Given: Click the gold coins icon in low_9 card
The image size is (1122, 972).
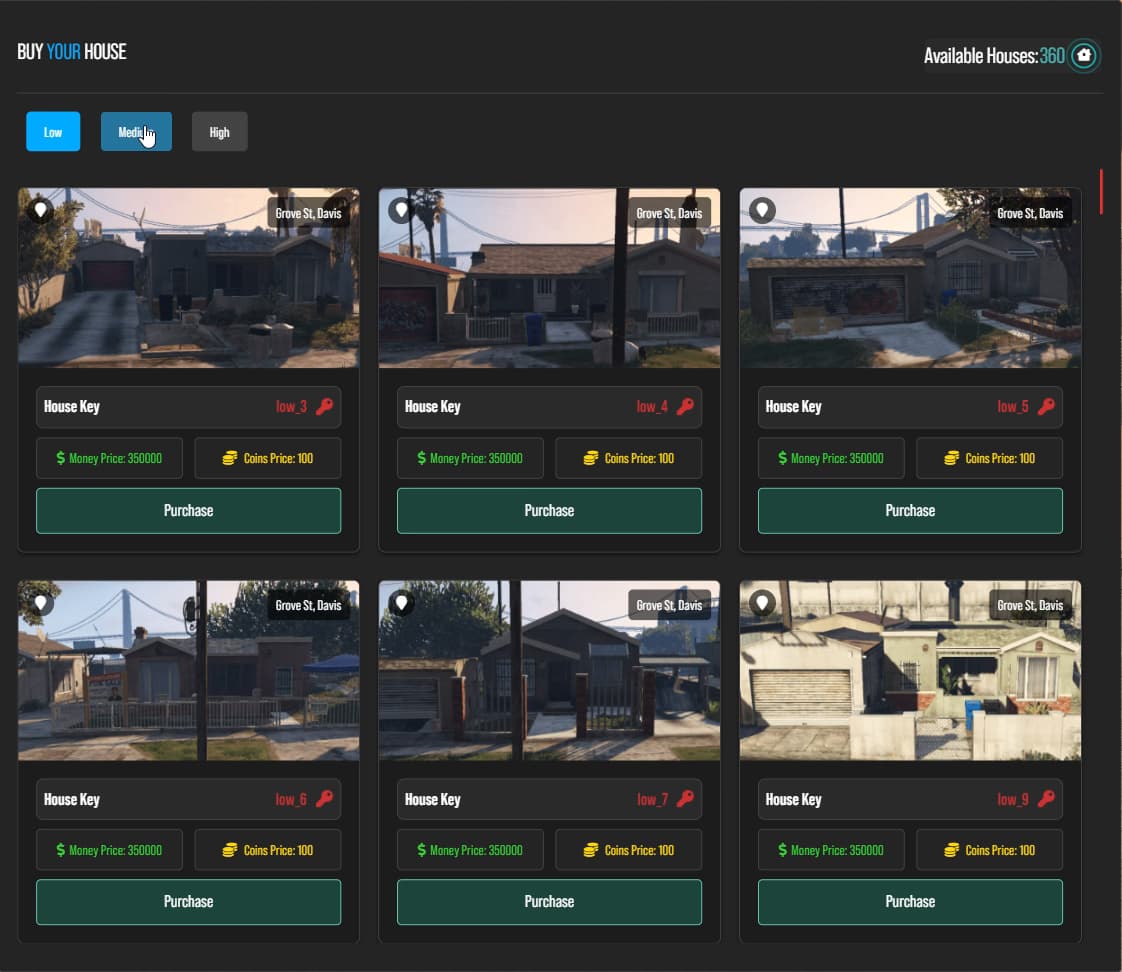Looking at the screenshot, I should tap(951, 850).
